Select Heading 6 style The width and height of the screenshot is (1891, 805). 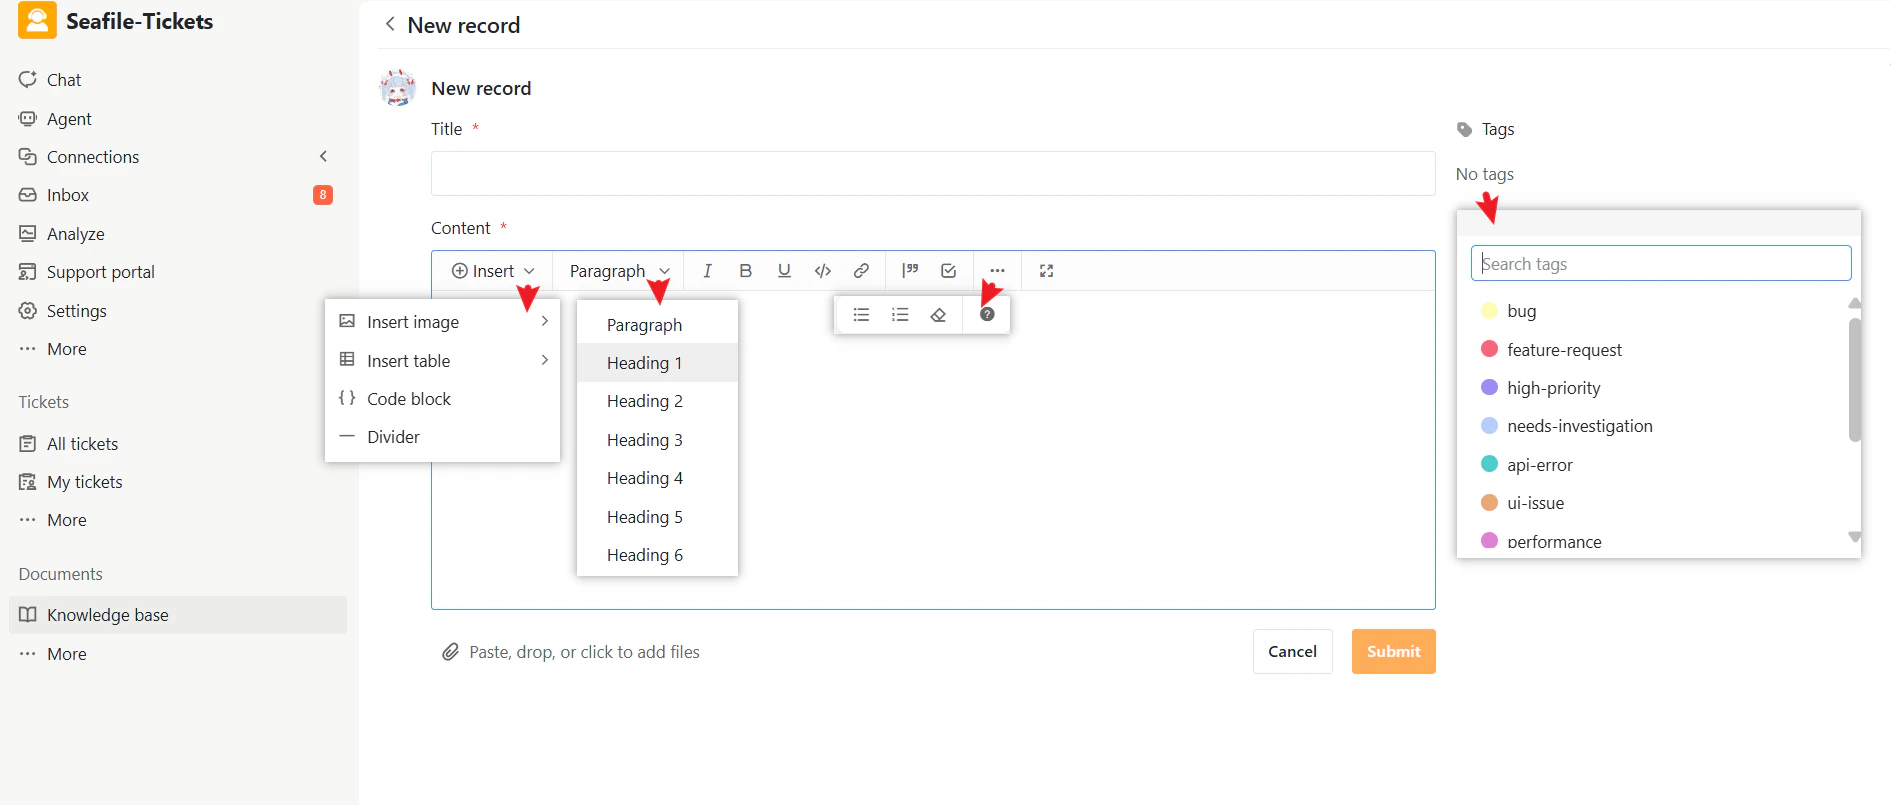click(657, 555)
